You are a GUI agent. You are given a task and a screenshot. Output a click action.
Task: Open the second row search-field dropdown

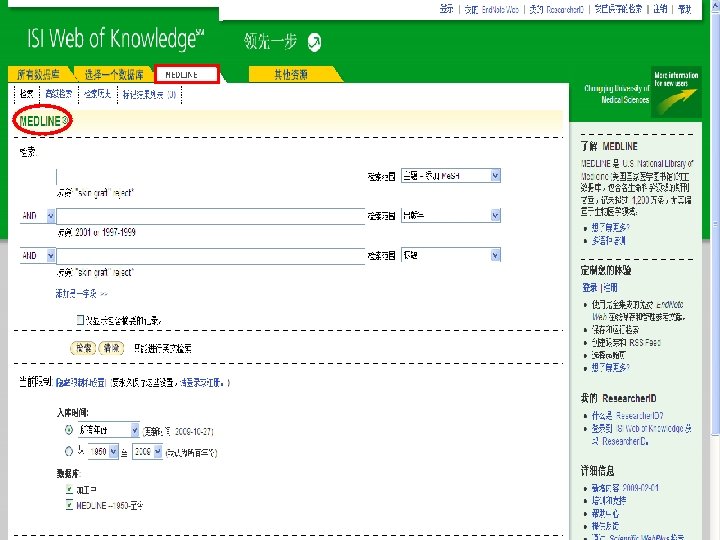[x=451, y=215]
